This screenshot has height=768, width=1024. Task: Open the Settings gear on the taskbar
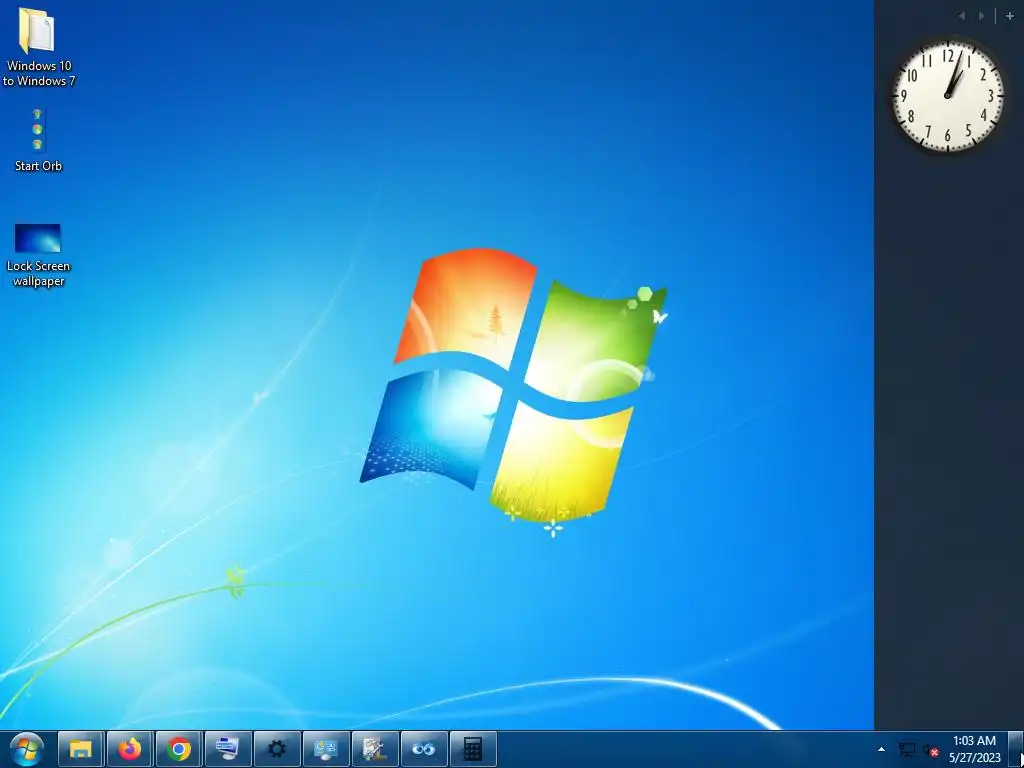pyautogui.click(x=277, y=749)
